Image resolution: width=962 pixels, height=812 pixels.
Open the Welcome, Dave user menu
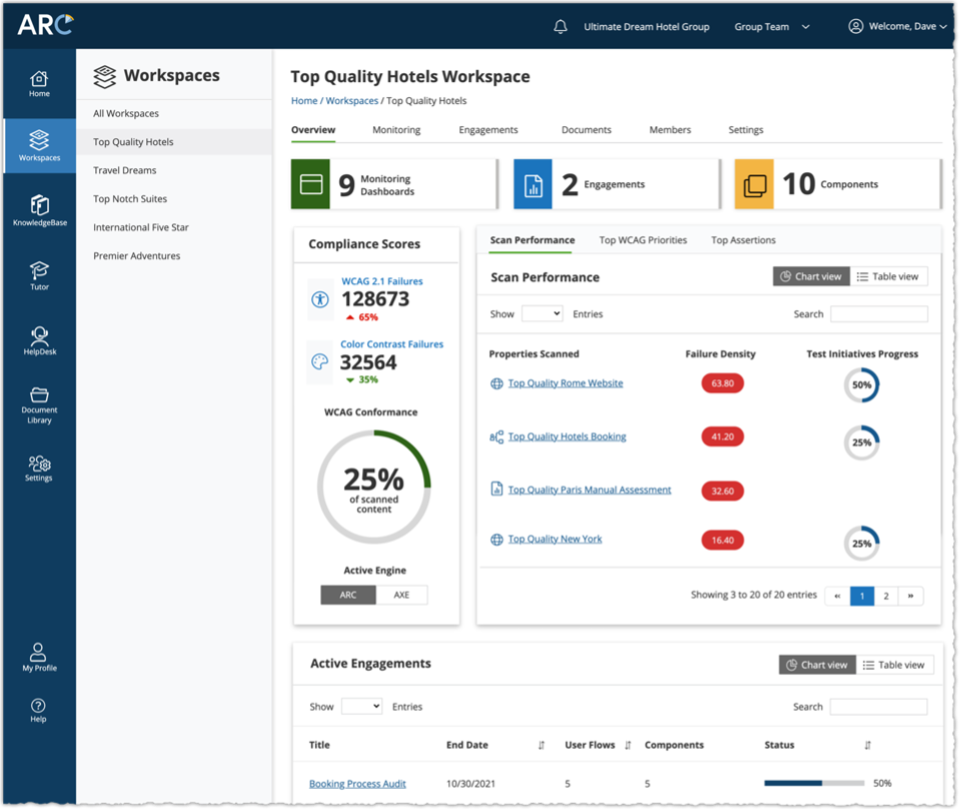897,27
